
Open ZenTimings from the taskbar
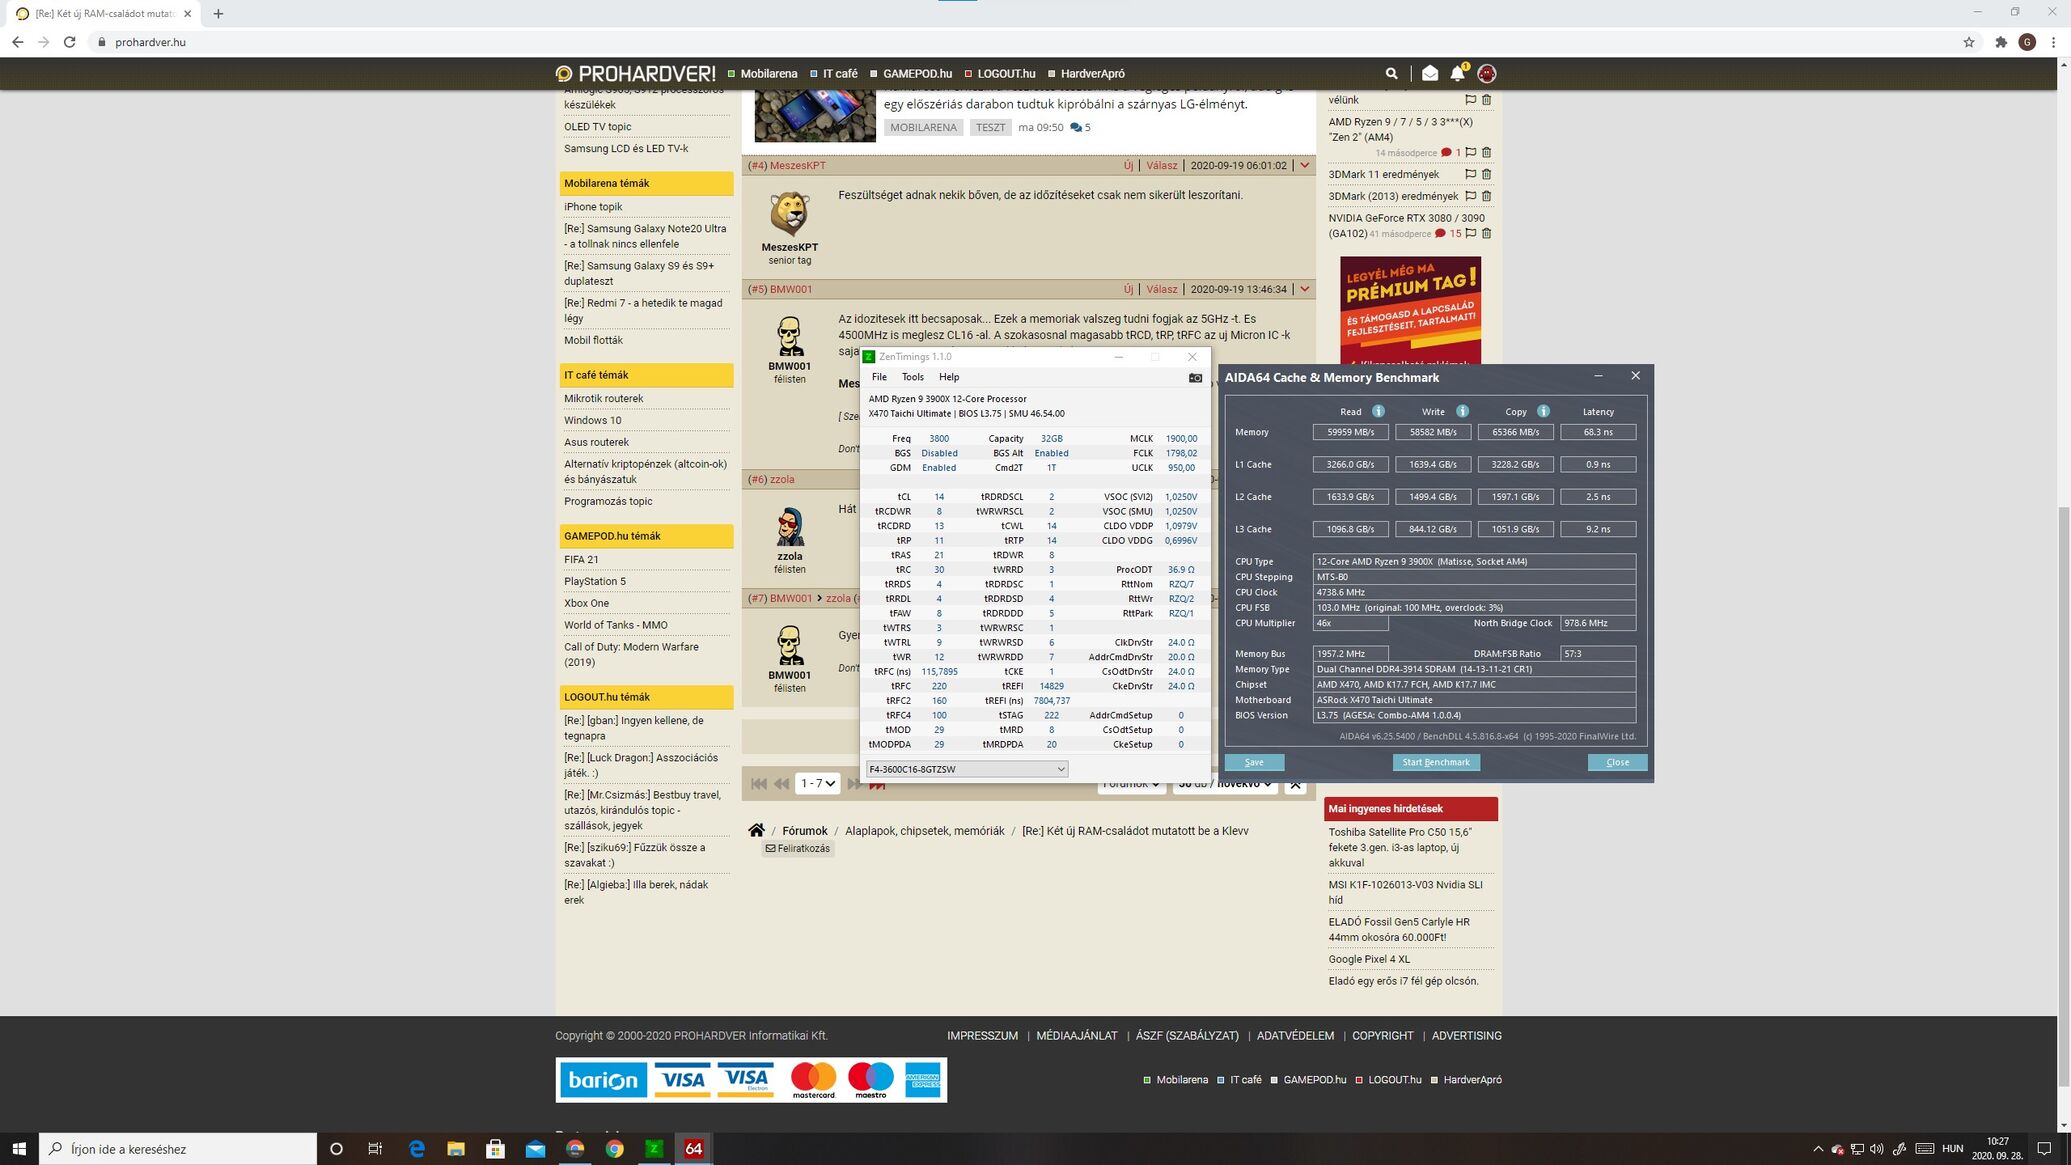[x=654, y=1149]
